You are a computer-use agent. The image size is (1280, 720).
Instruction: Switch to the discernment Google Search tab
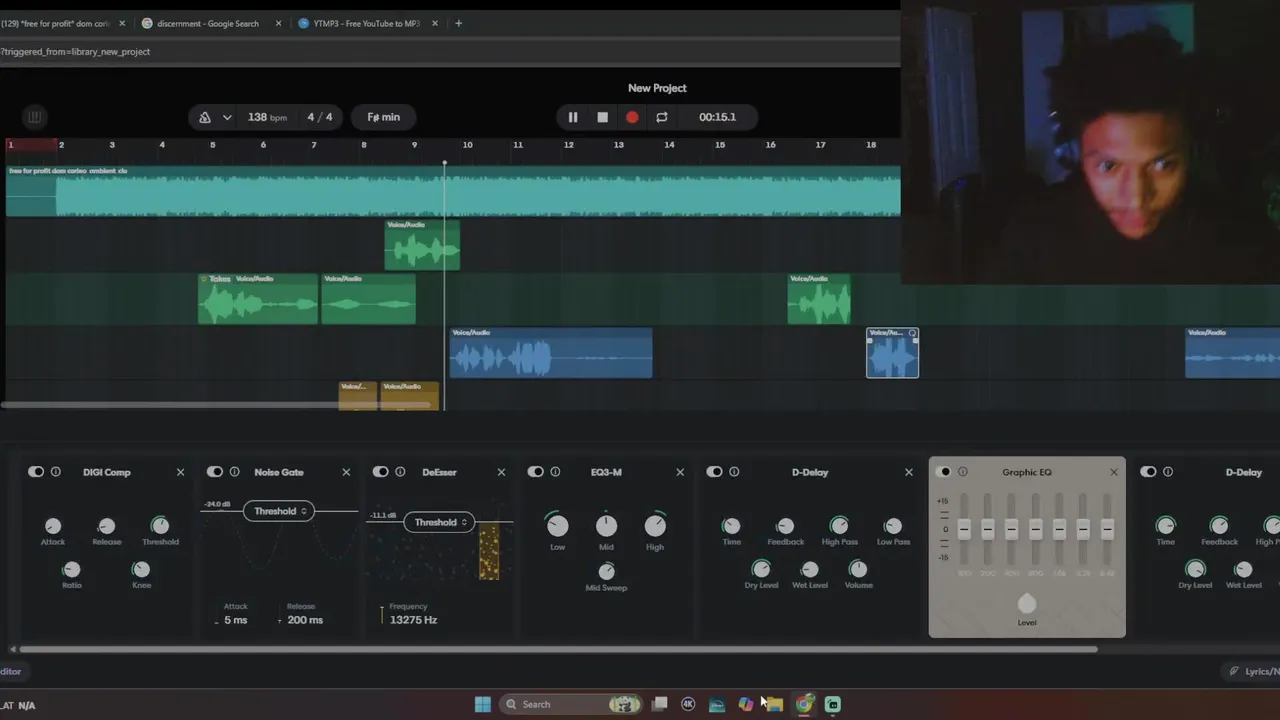point(208,23)
